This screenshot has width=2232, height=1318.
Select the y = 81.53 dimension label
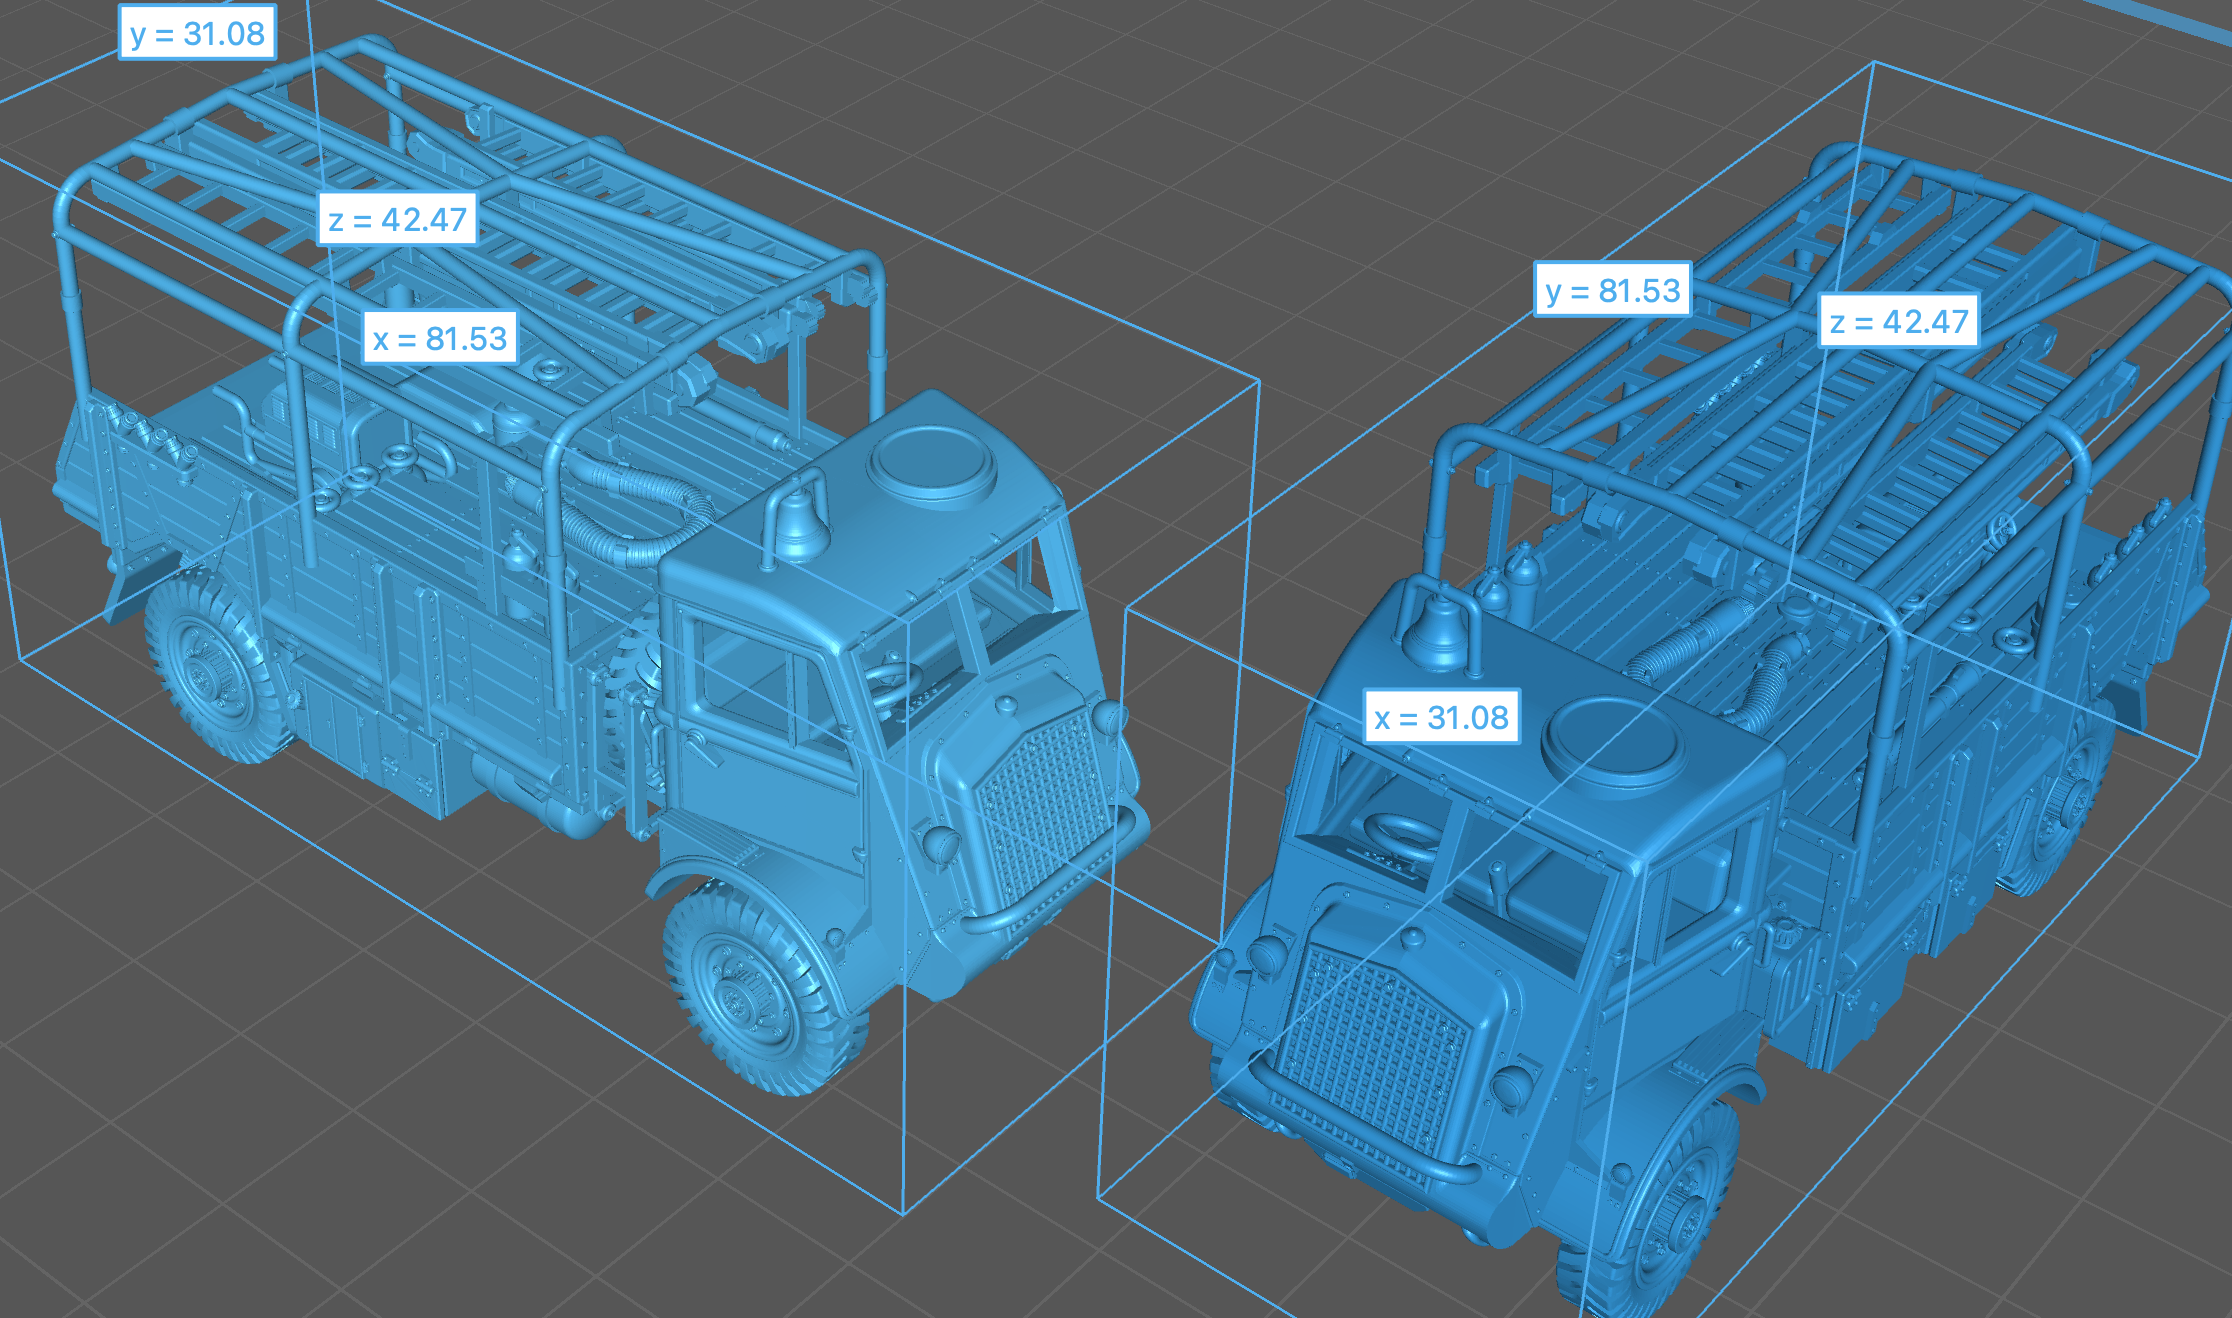(x=1612, y=290)
